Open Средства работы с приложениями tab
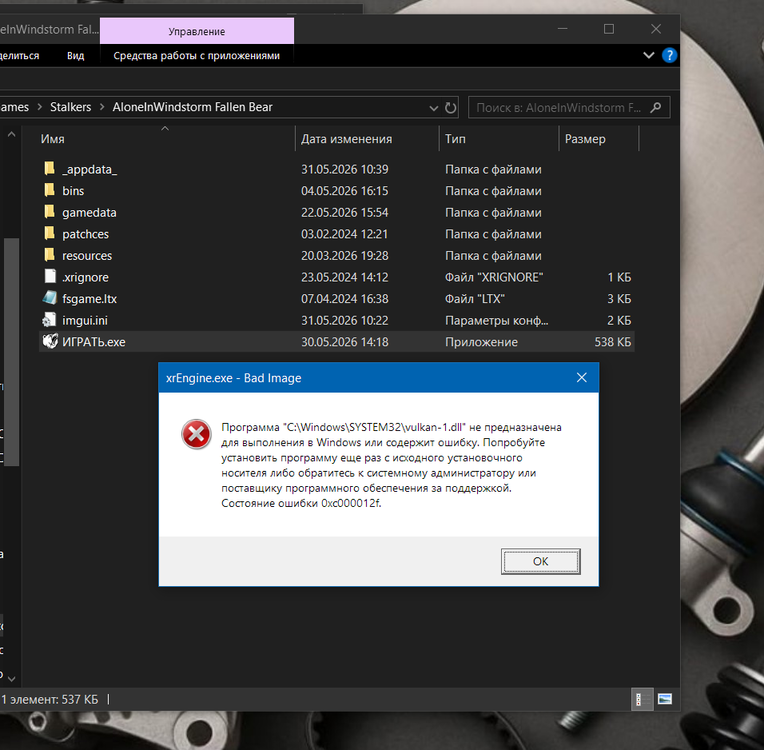Viewport: 764px width, 750px height. coord(197,56)
